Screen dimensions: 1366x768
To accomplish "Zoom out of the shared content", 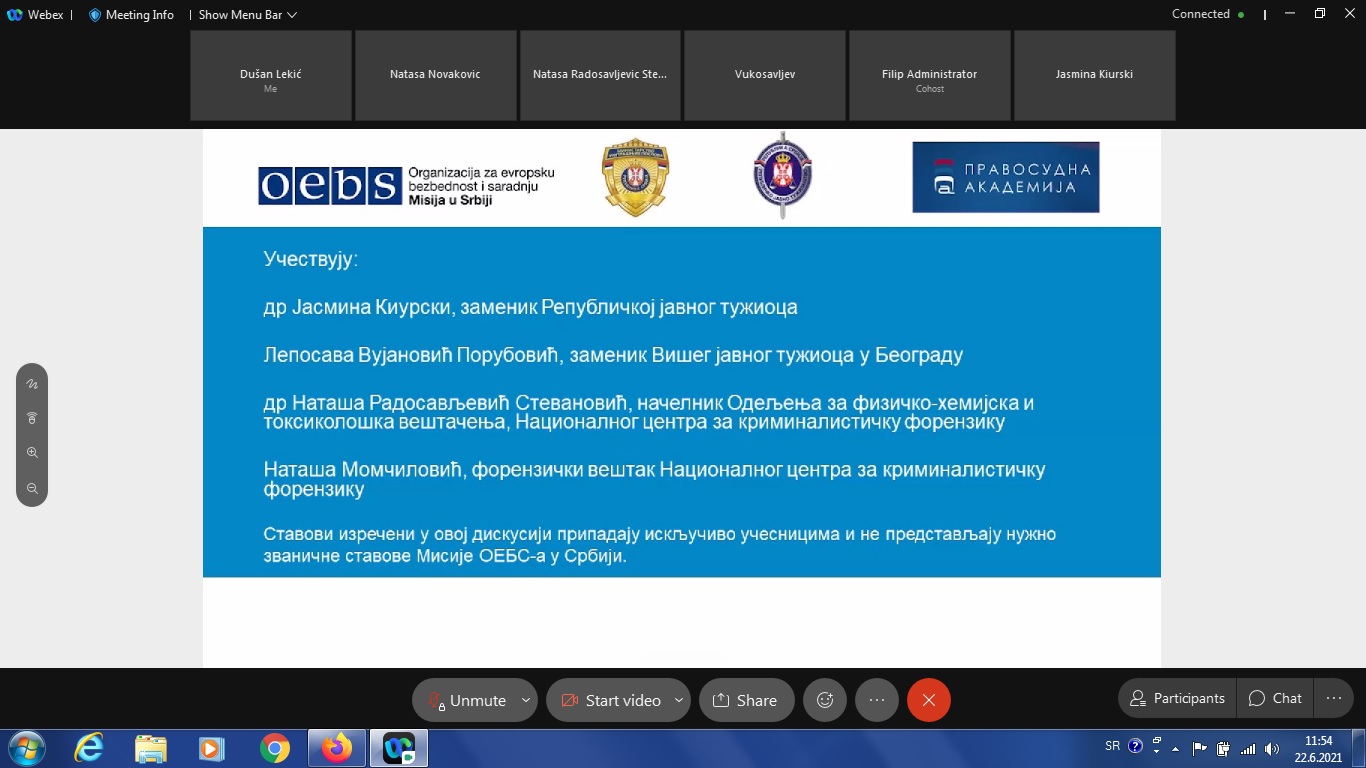I will (x=32, y=488).
